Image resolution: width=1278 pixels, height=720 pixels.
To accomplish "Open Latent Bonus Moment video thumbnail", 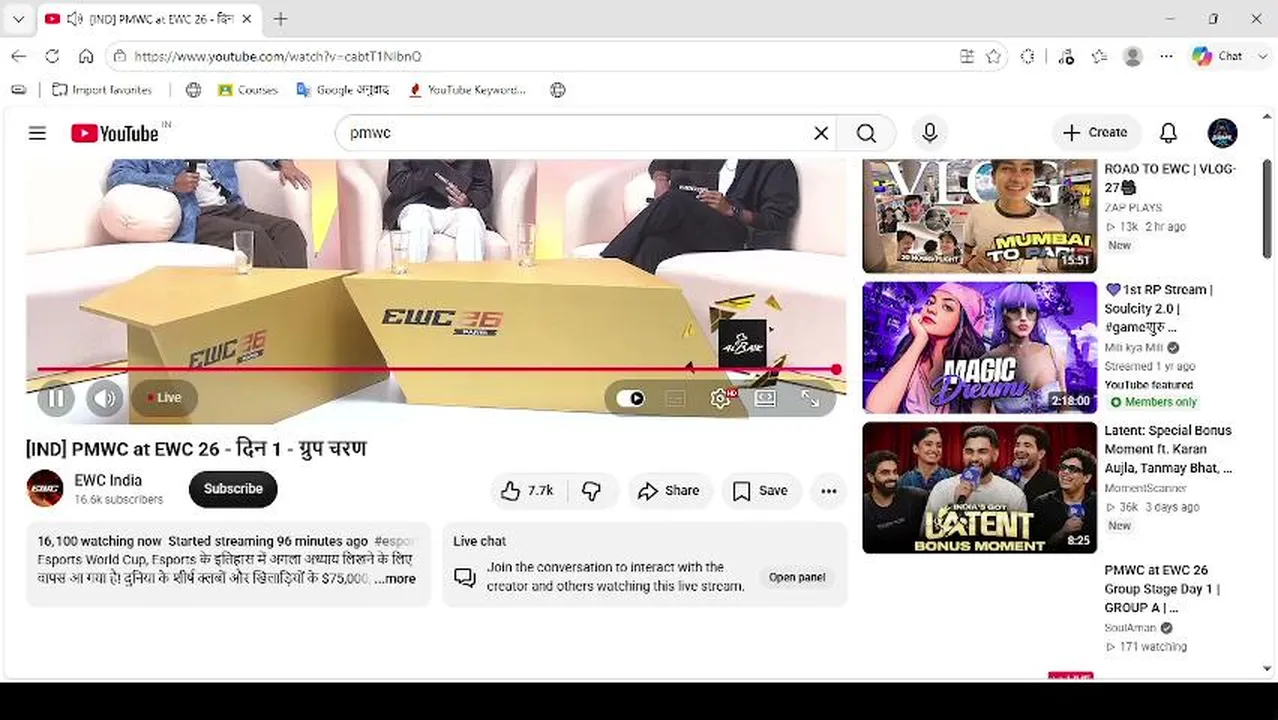I will (980, 487).
